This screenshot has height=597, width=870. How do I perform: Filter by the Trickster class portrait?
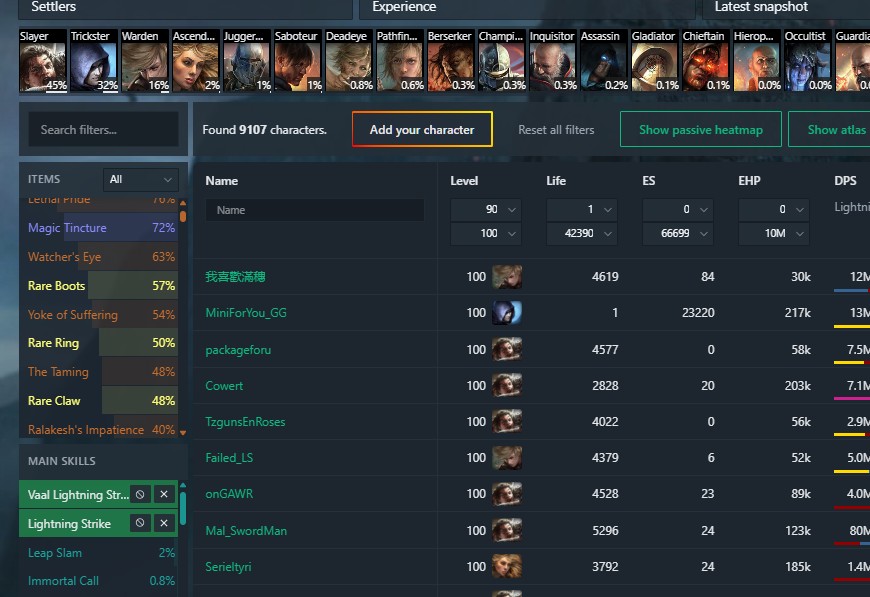(94, 60)
